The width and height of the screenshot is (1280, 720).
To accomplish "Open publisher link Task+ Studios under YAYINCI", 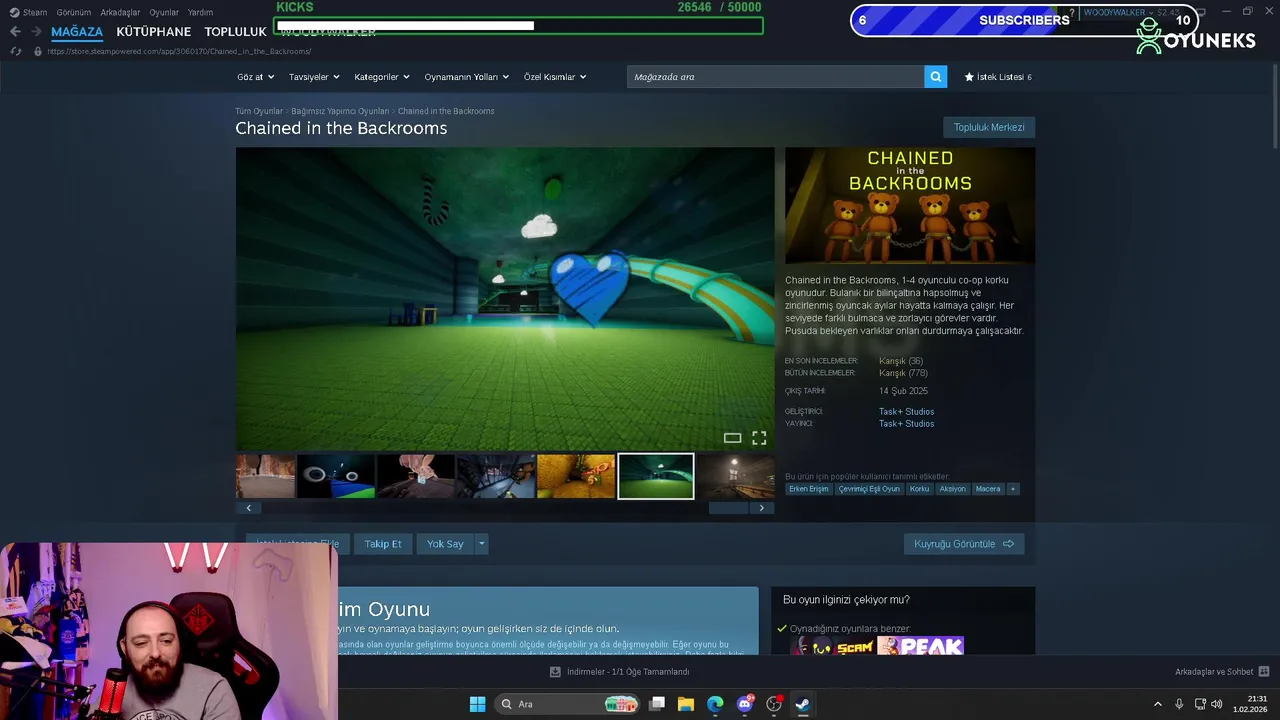I will 906,423.
